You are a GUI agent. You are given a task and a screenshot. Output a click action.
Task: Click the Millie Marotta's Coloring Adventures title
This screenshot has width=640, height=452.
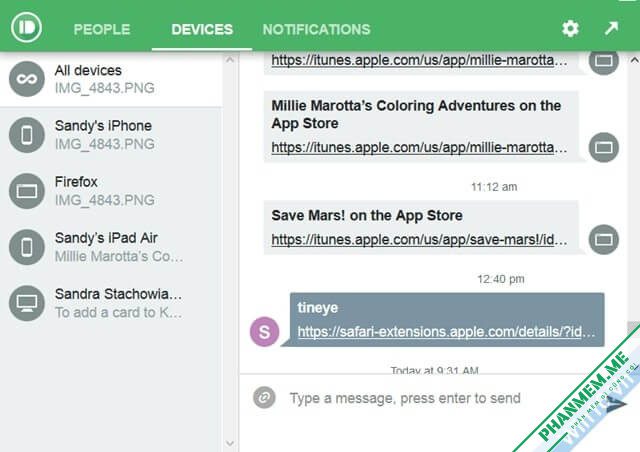coord(416,114)
